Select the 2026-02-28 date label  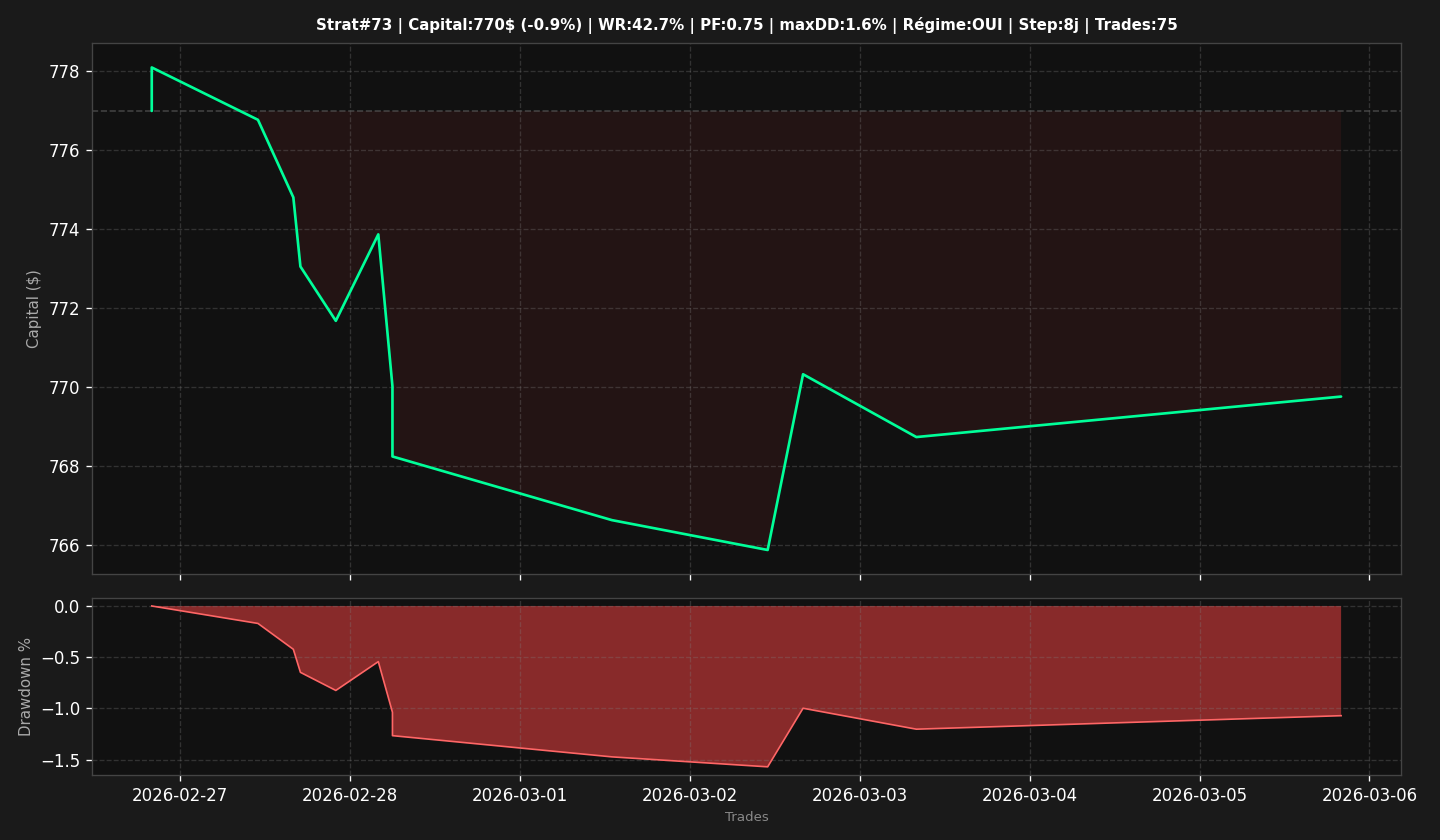click(350, 795)
